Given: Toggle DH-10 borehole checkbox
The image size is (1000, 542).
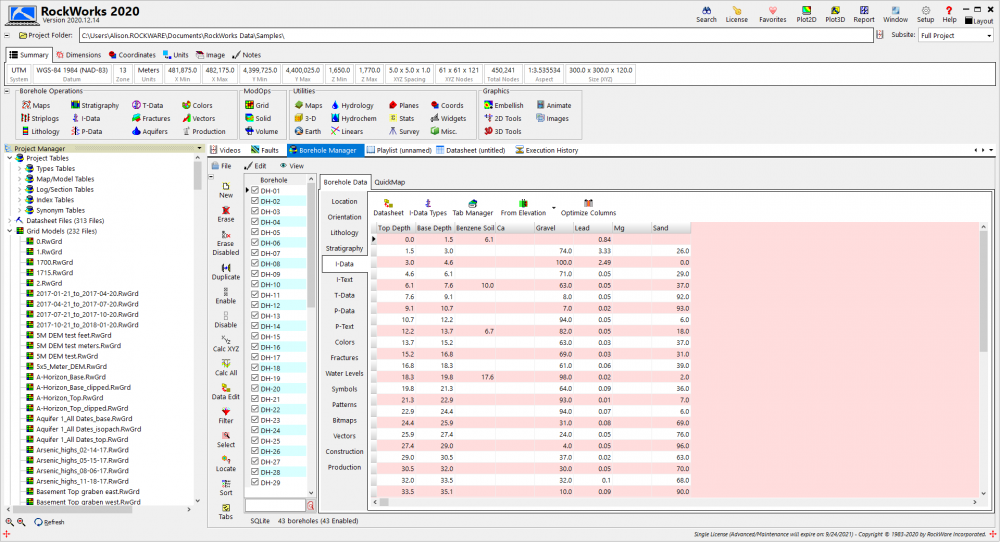Looking at the screenshot, I should (255, 284).
